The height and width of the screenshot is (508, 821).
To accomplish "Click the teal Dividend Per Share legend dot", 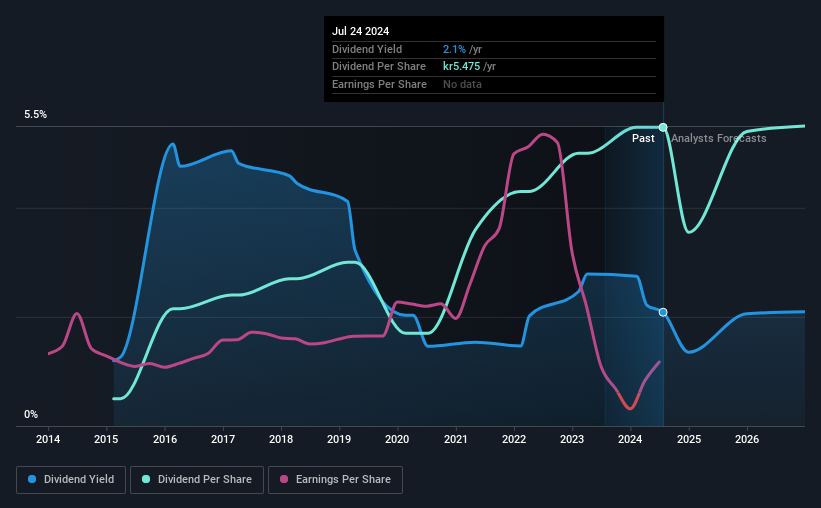I will [x=146, y=479].
